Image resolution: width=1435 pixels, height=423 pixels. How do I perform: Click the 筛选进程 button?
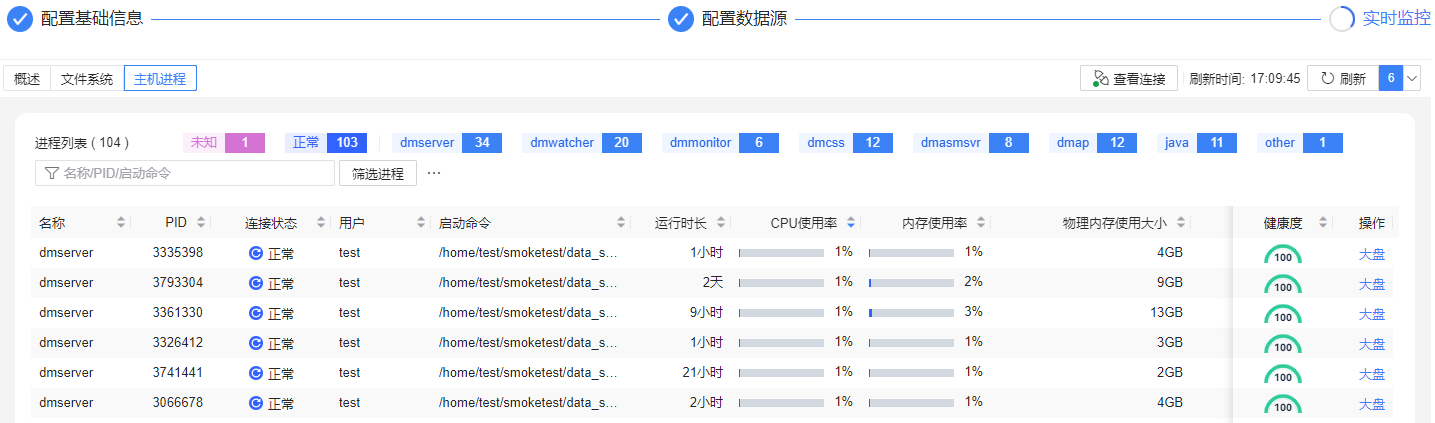point(379,173)
